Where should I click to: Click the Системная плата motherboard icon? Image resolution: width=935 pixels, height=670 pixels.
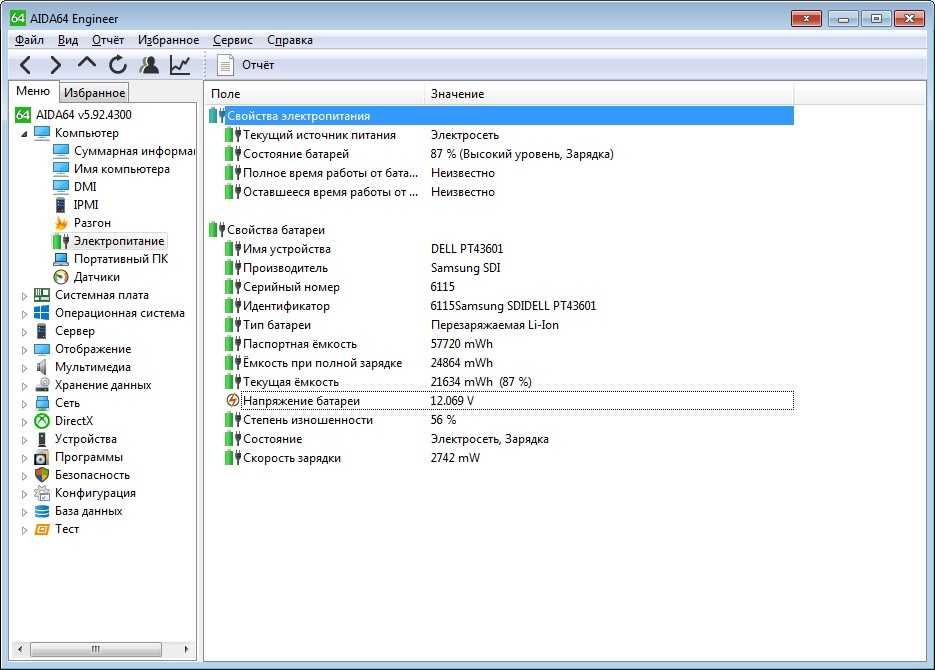tap(42, 295)
